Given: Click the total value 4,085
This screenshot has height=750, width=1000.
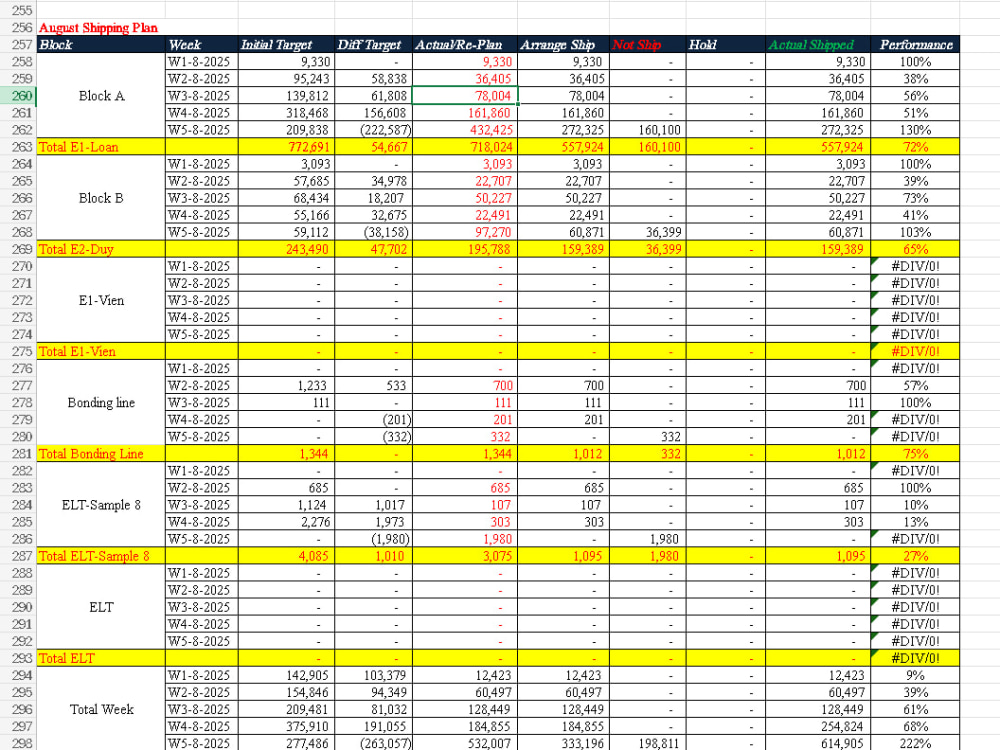Looking at the screenshot, I should [x=286, y=555].
